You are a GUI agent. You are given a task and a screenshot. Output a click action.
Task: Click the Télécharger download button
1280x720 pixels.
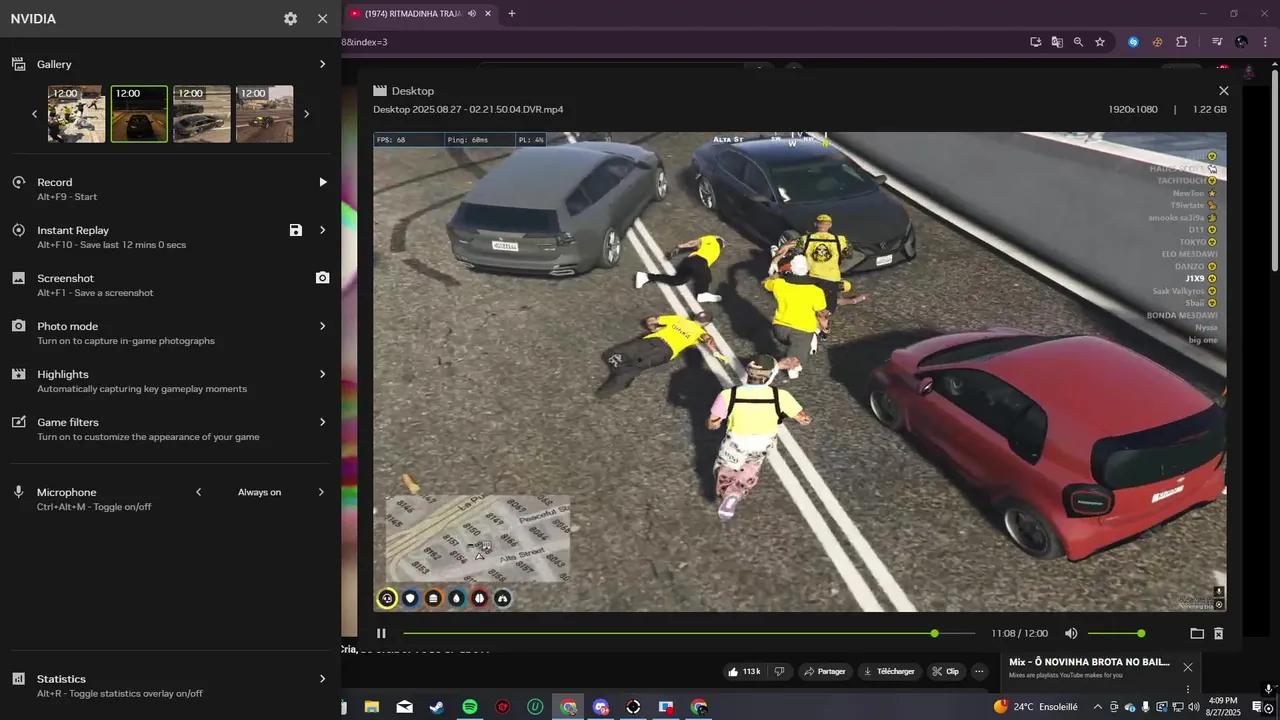point(888,671)
